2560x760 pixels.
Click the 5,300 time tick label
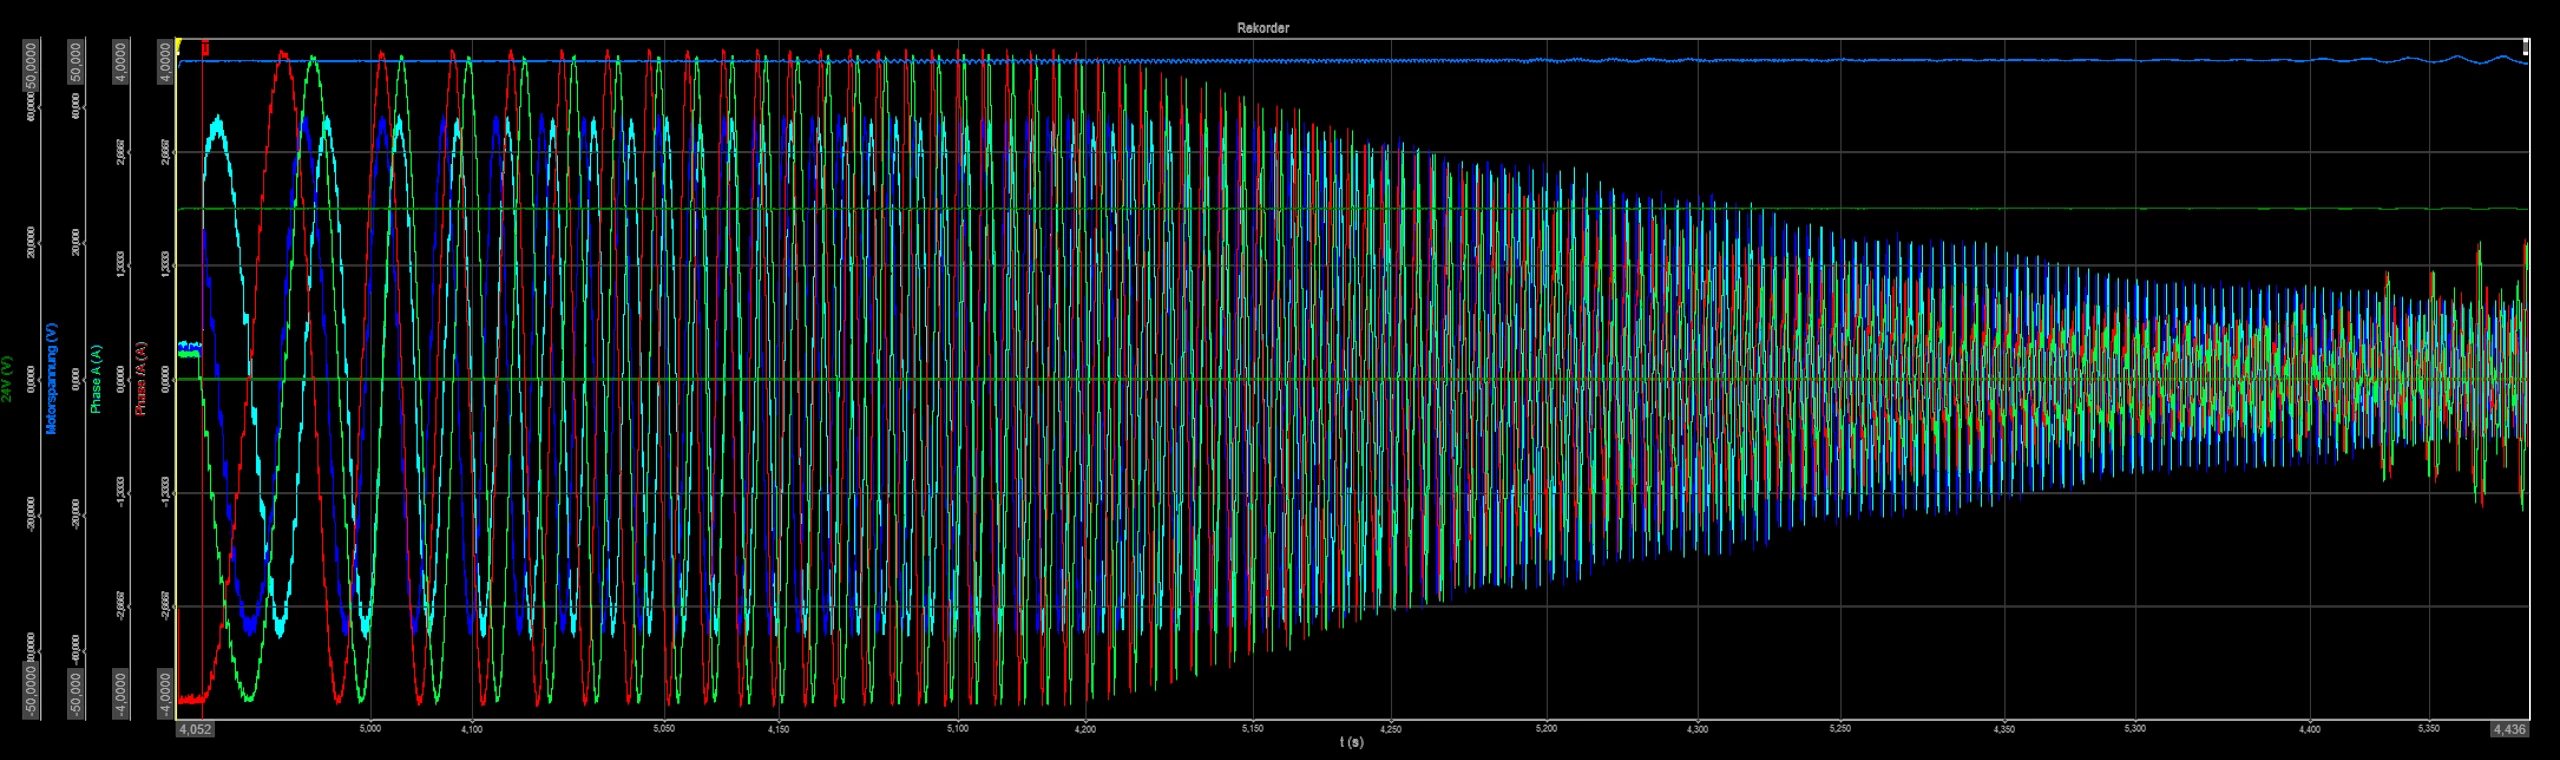(2135, 728)
